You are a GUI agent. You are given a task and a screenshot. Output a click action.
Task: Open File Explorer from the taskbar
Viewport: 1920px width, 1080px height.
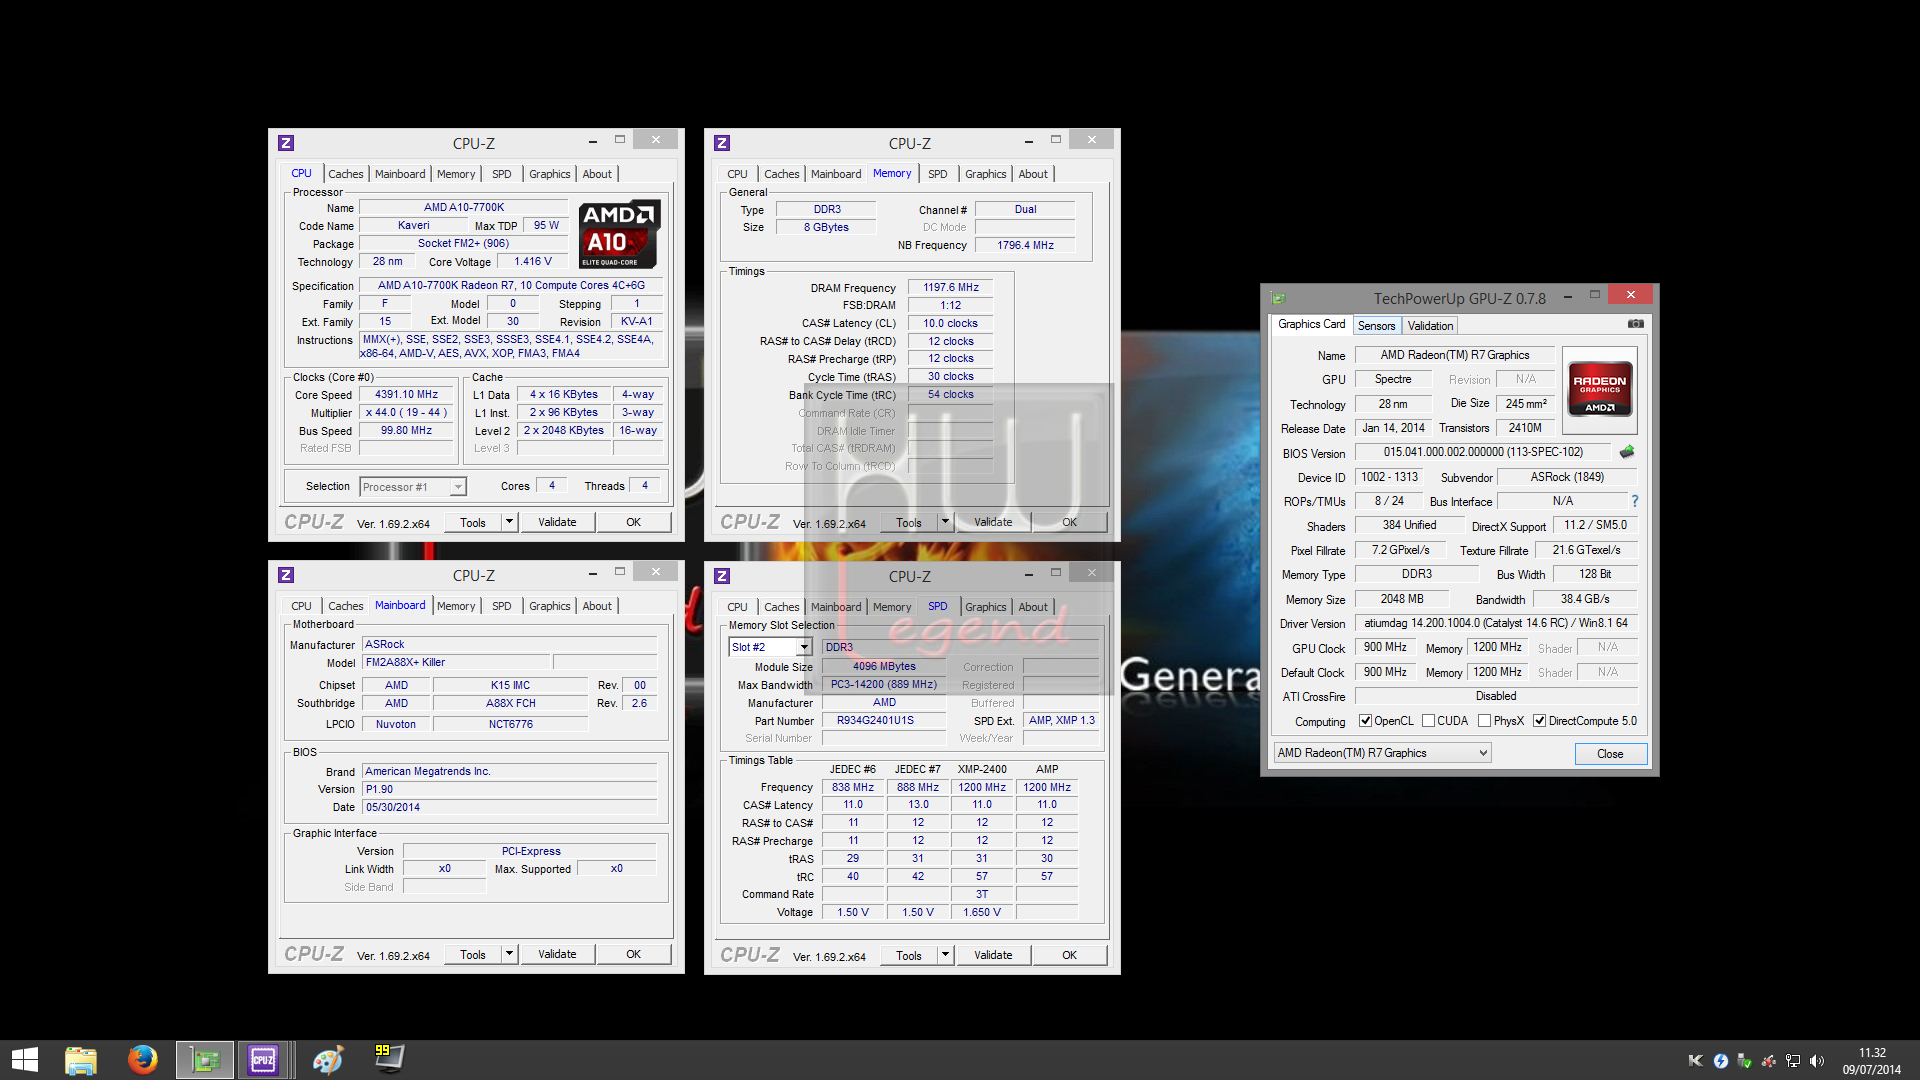pyautogui.click(x=81, y=1060)
